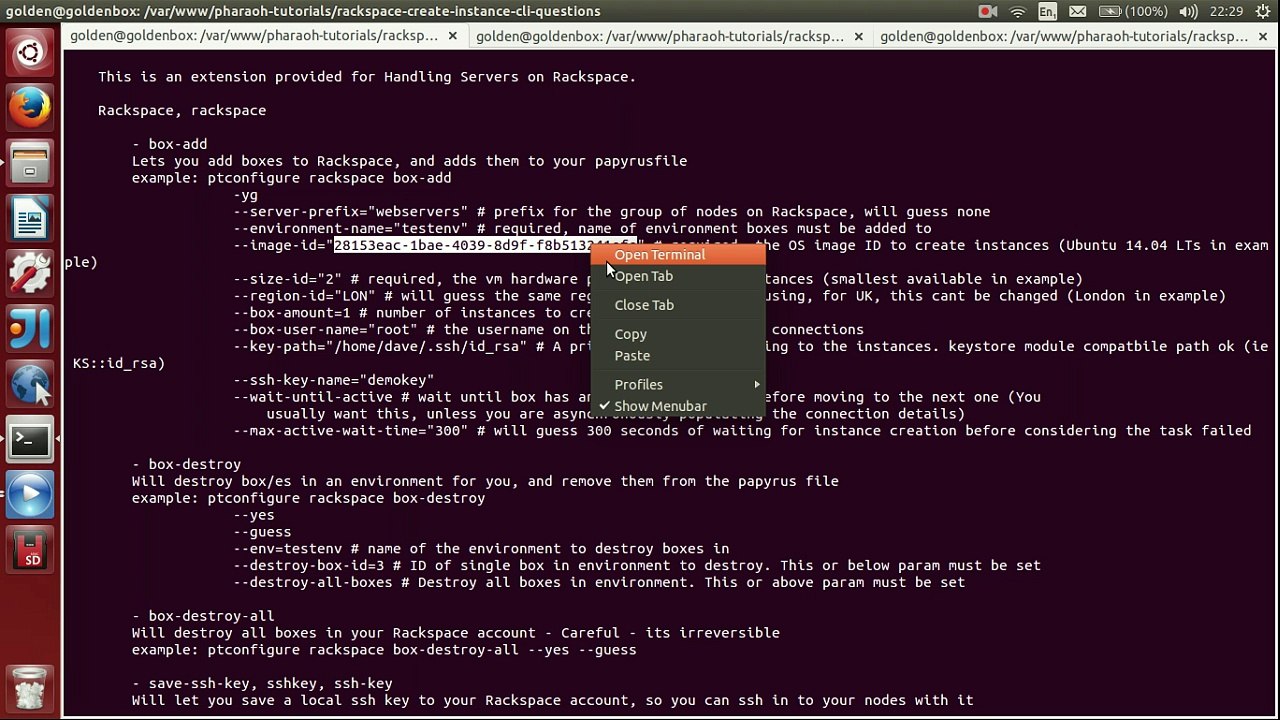Click "example: ptconfigure rackspace box-destroy-all" text
Screen dimensions: 1280x720
tap(384, 650)
